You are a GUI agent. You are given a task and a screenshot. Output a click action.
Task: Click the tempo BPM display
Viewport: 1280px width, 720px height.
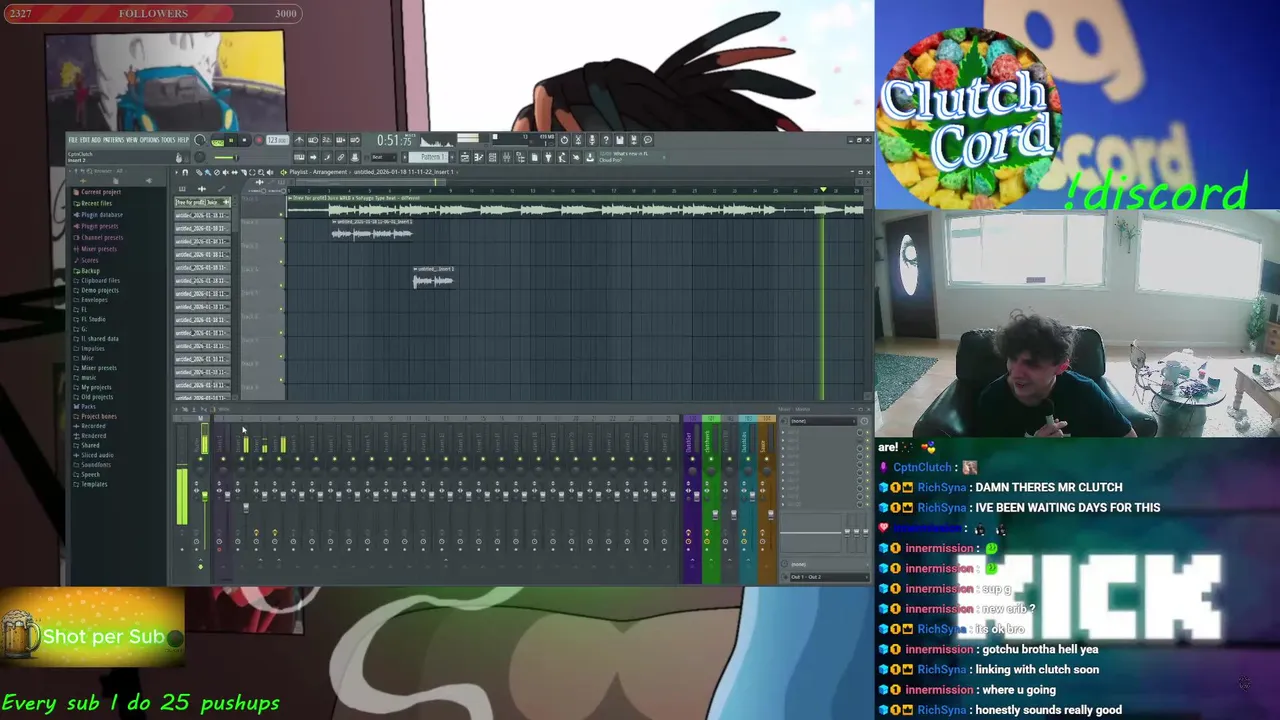[x=277, y=140]
